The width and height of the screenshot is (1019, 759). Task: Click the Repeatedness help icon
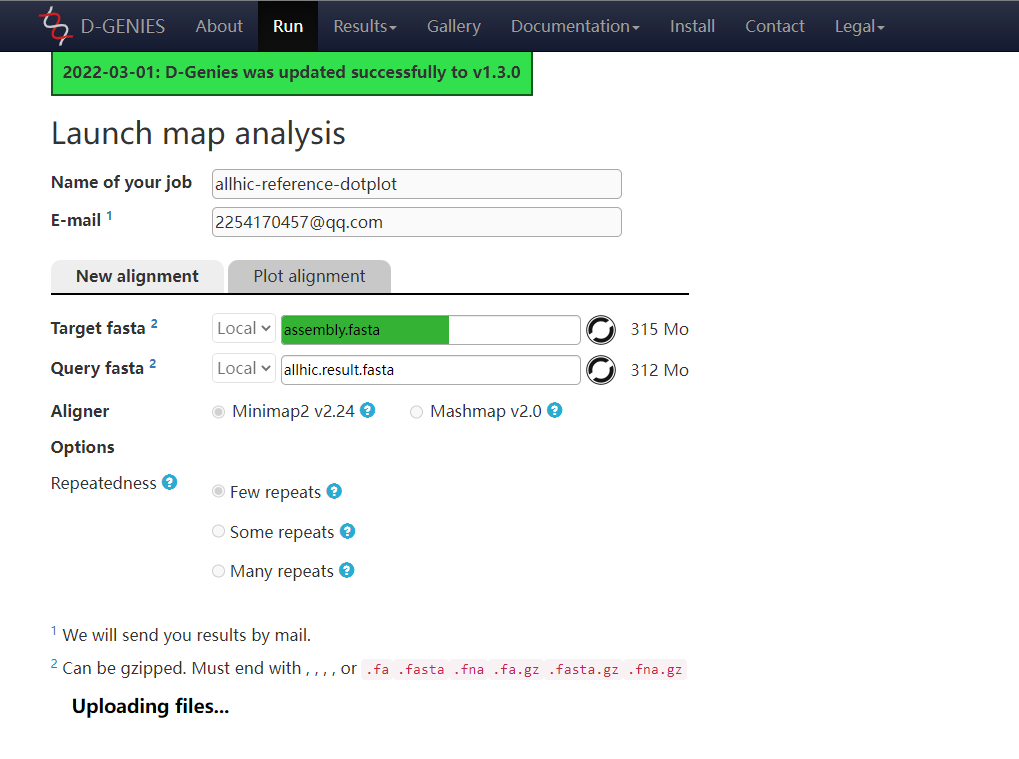click(170, 483)
